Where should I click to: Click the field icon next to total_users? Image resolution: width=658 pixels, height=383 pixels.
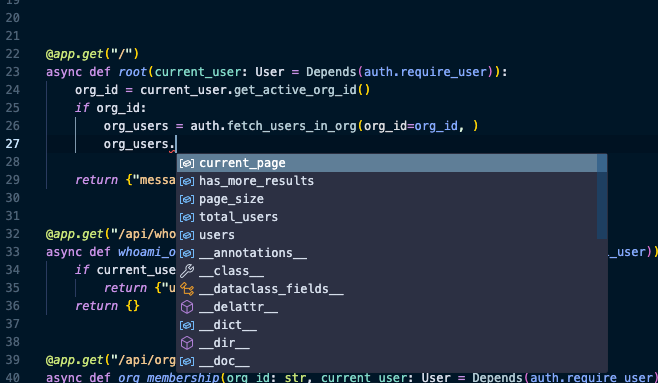(x=187, y=217)
